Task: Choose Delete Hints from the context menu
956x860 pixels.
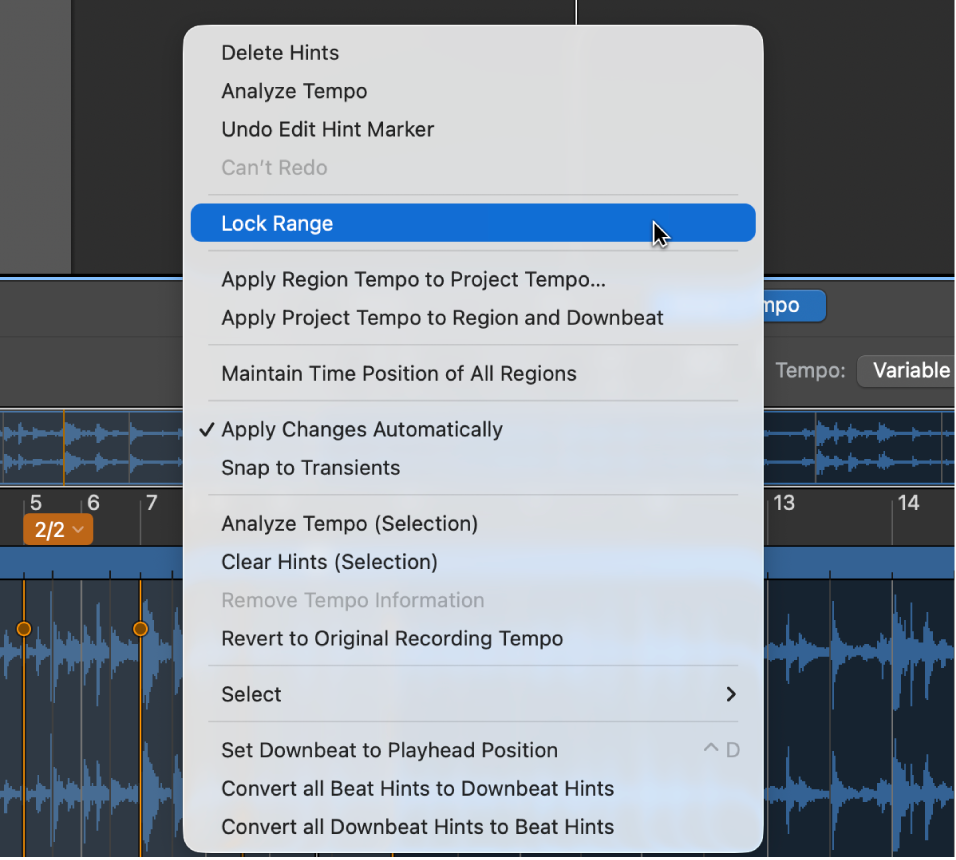Action: 473,53
